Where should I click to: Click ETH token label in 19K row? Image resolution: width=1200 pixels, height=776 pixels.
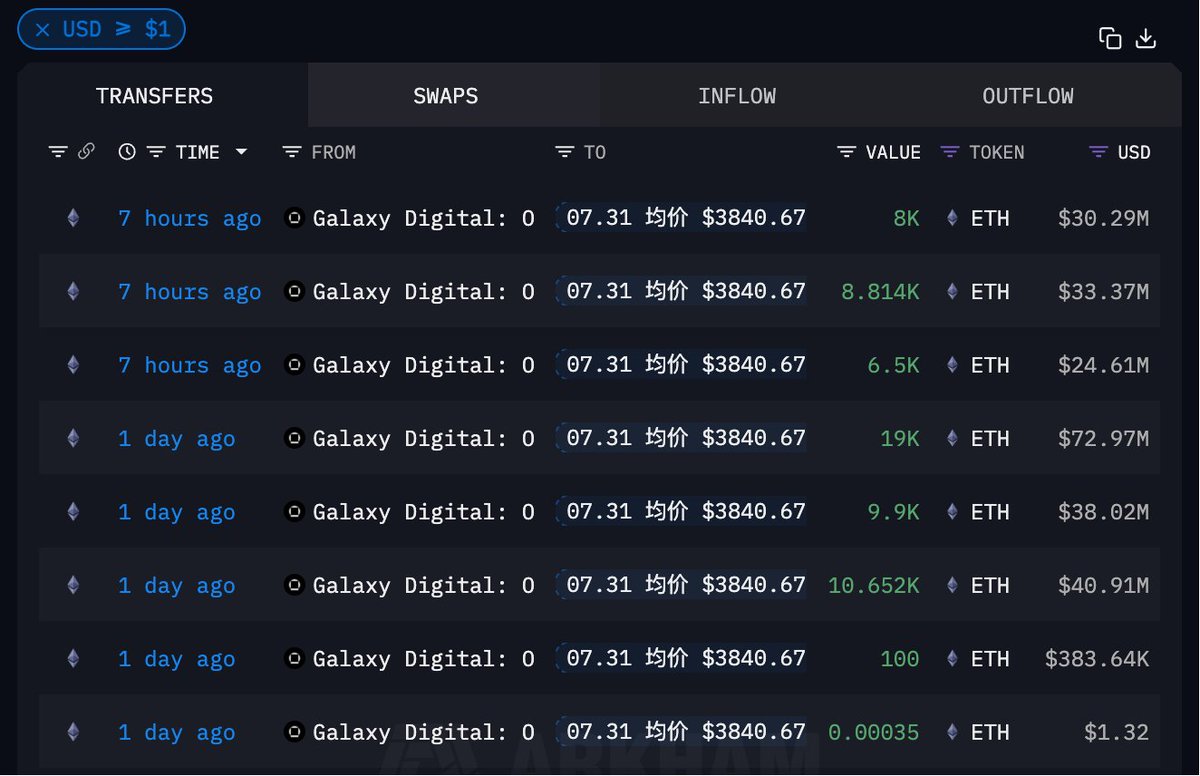pos(990,438)
